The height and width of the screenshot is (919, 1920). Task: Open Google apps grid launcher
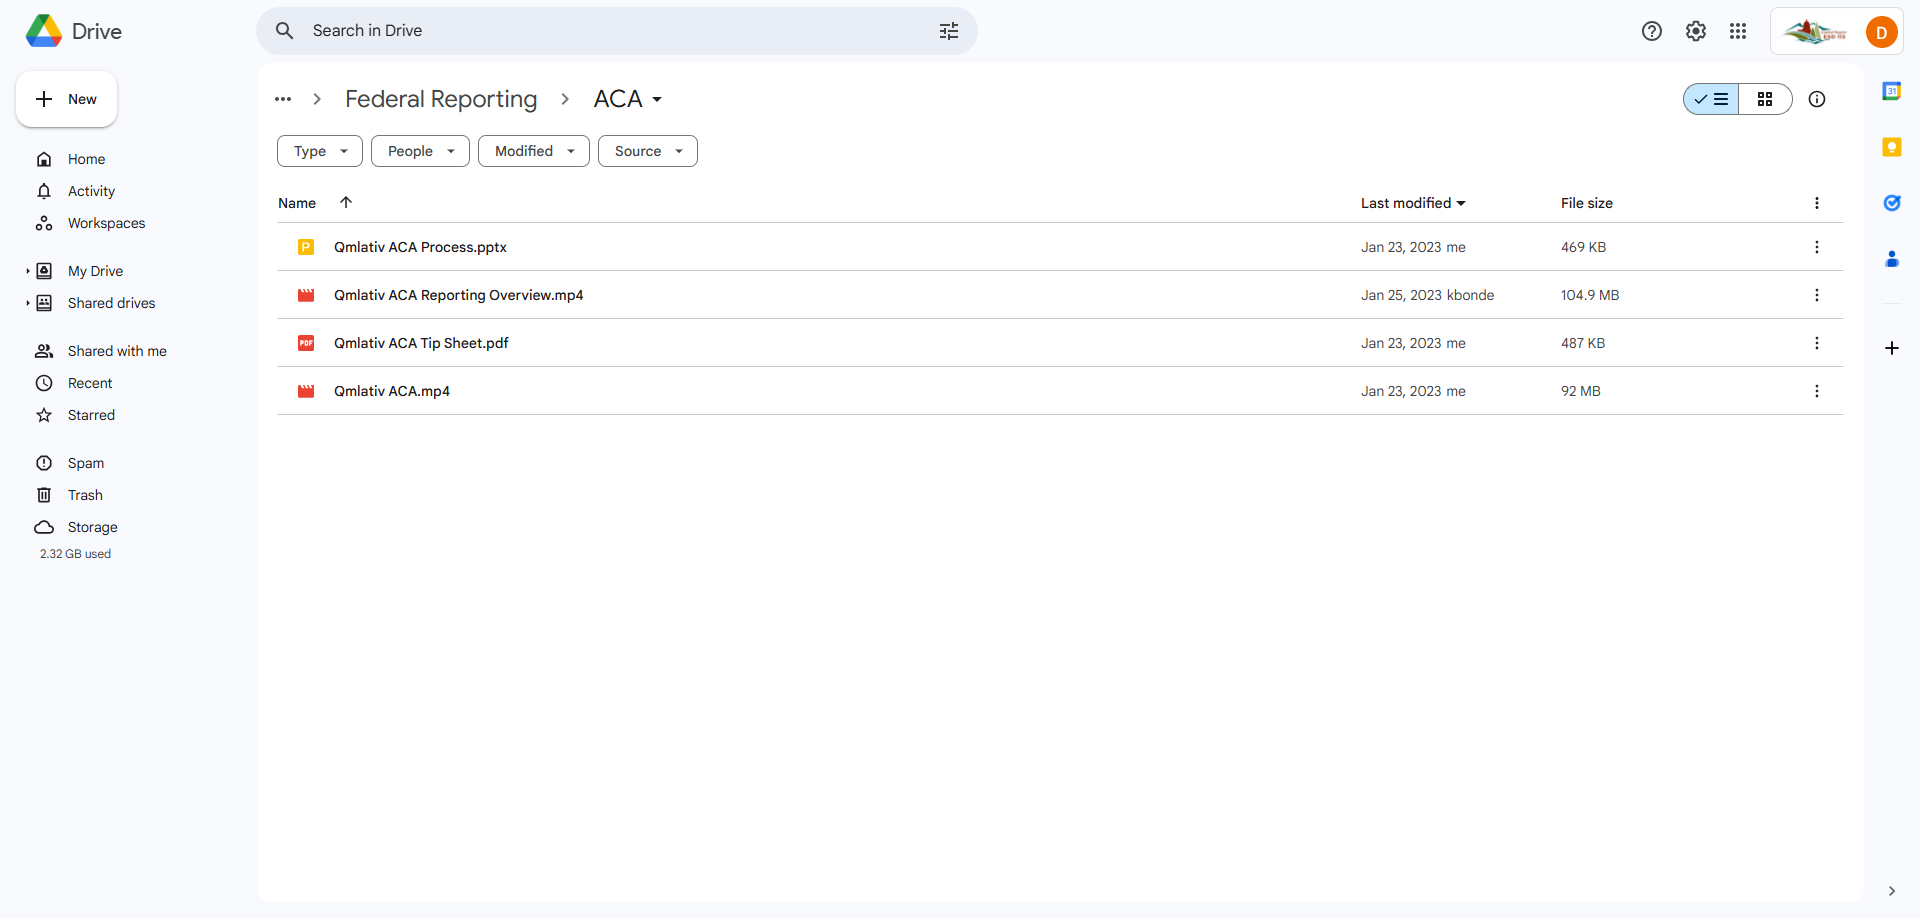[x=1738, y=31]
